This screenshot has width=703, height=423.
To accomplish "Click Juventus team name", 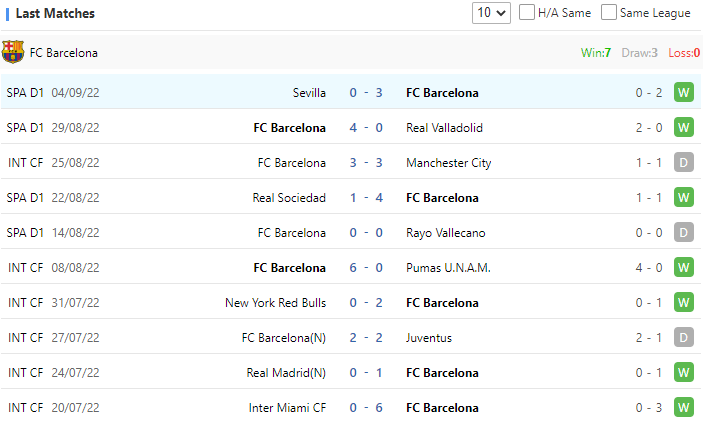I will click(x=429, y=338).
